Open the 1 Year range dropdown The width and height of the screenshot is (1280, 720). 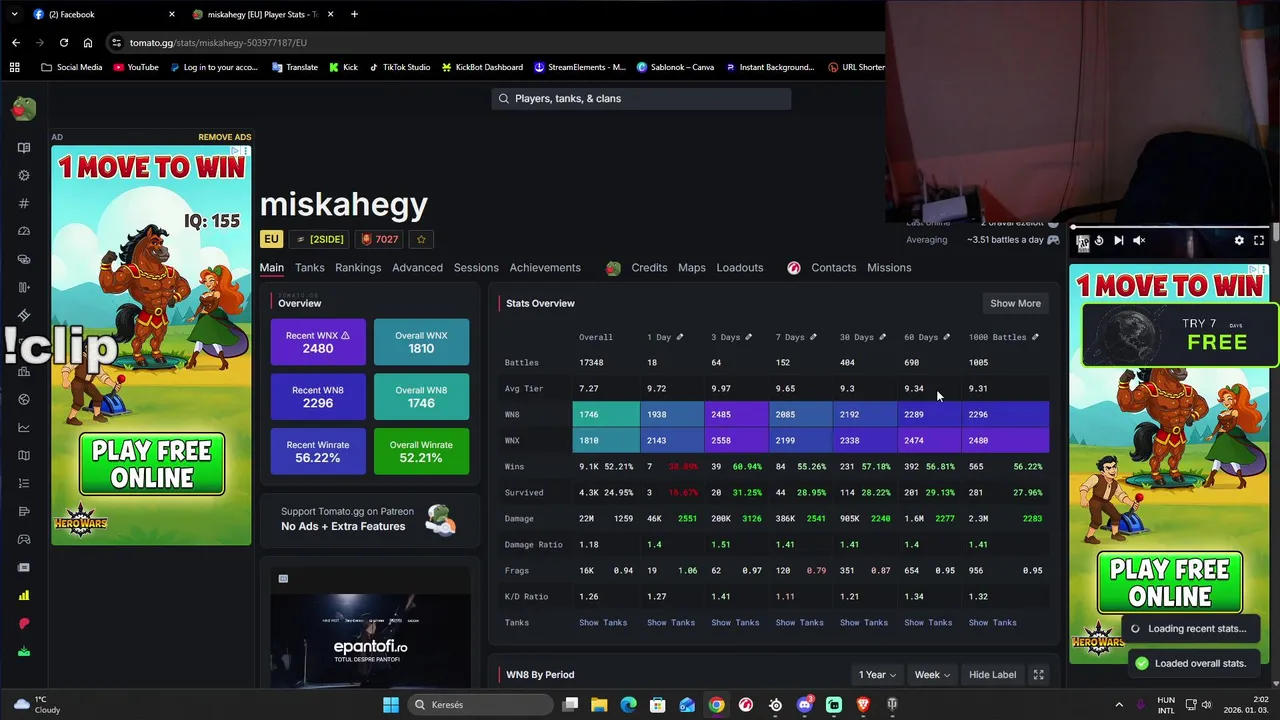coord(877,675)
